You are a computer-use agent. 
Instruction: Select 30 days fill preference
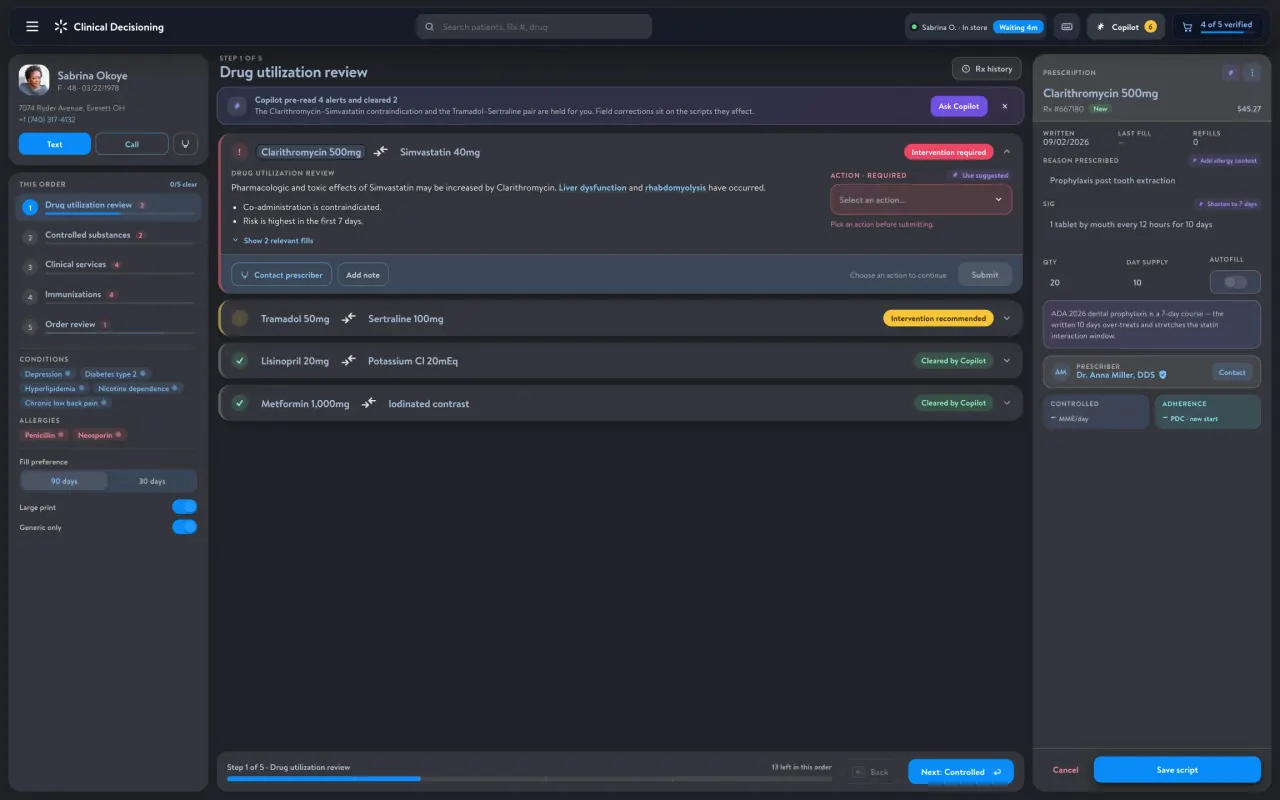tap(152, 481)
